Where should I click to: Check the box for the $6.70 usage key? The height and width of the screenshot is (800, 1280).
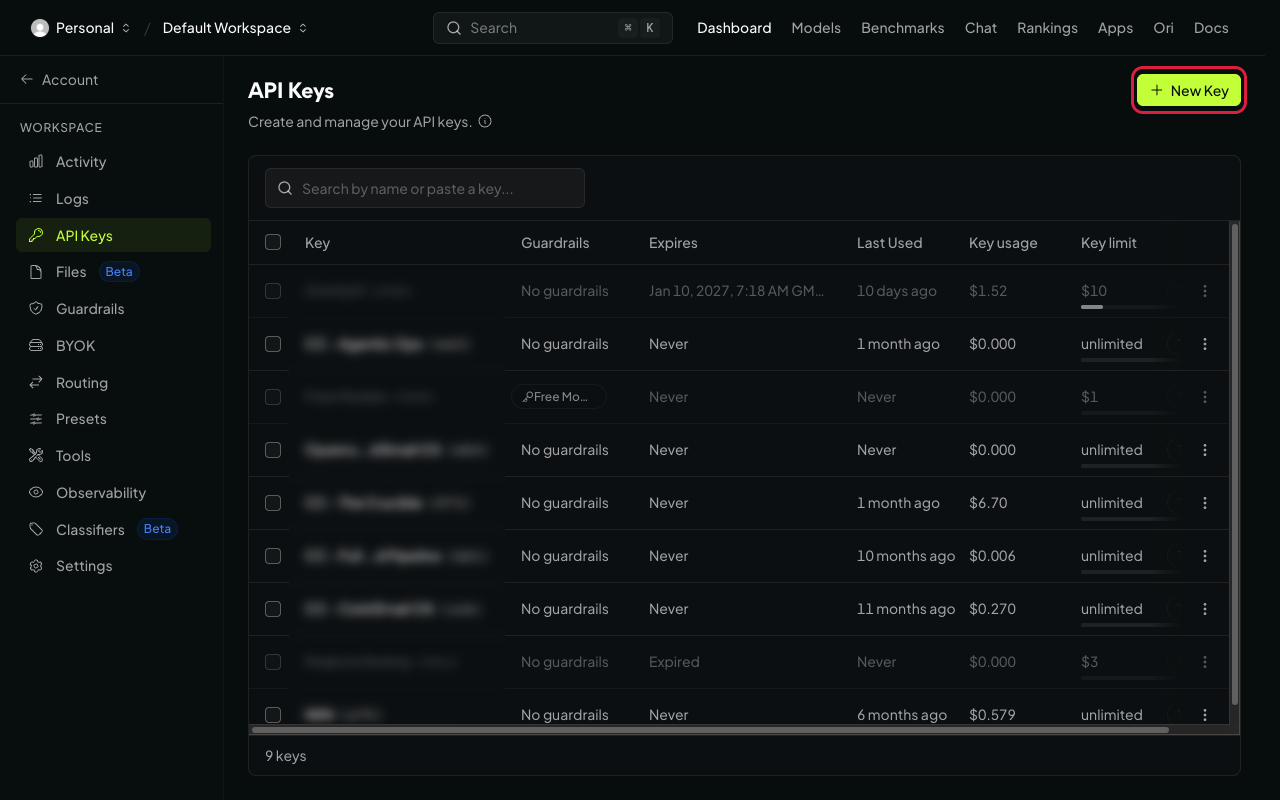[273, 503]
